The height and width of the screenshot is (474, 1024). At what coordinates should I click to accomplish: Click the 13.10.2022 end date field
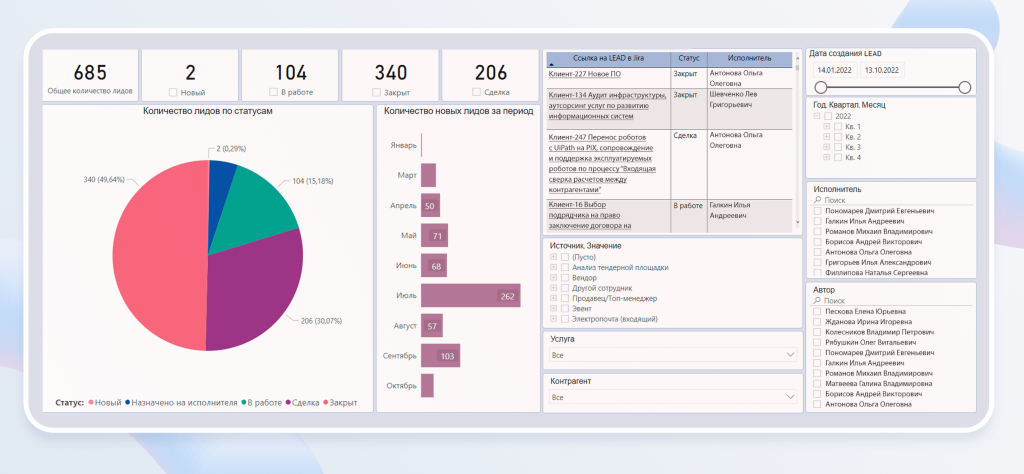point(882,70)
